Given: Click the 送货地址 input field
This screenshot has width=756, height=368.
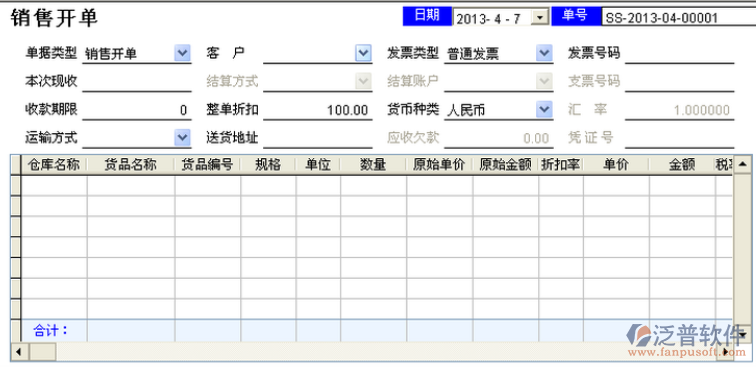Looking at the screenshot, I should [x=317, y=138].
